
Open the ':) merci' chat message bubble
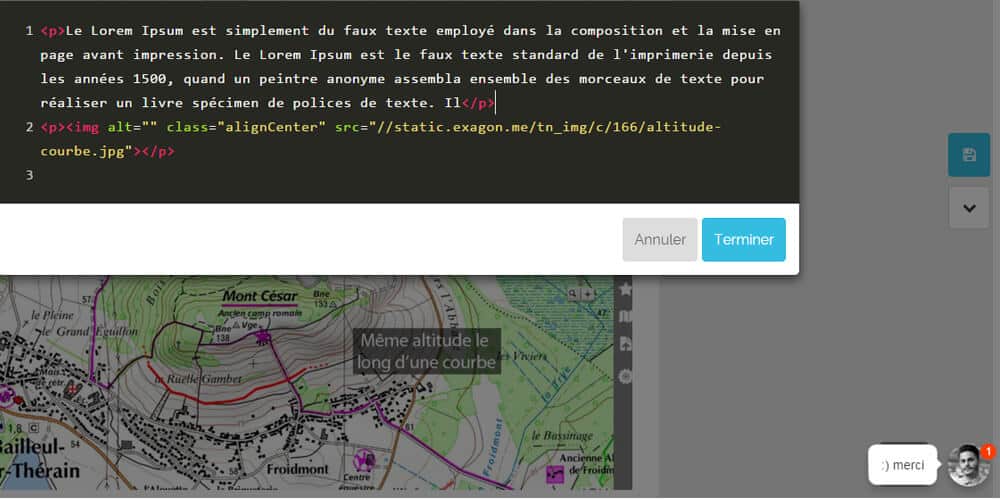coord(902,466)
